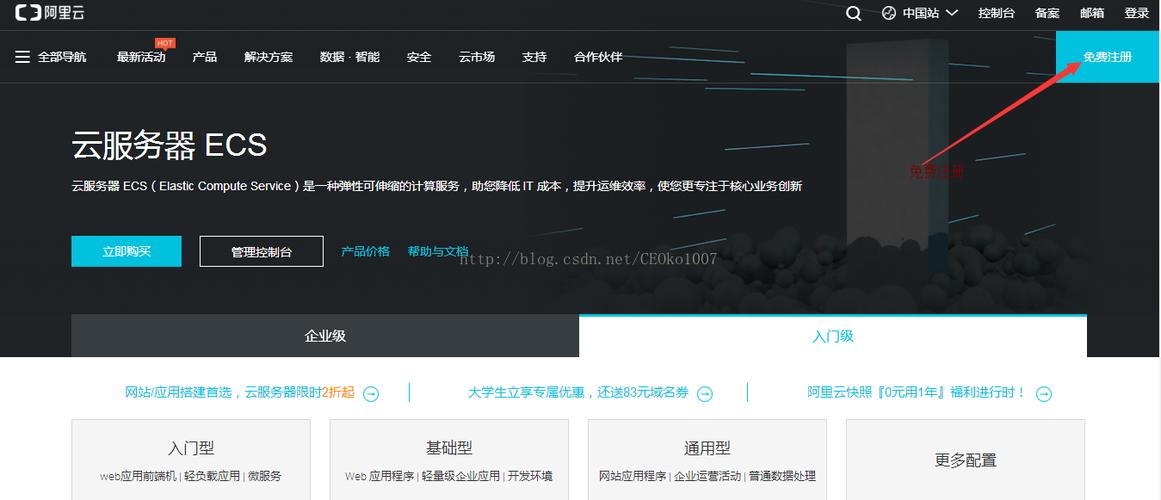The height and width of the screenshot is (500, 1161).
Task: Open 控制台 in the top bar
Action: [x=996, y=13]
